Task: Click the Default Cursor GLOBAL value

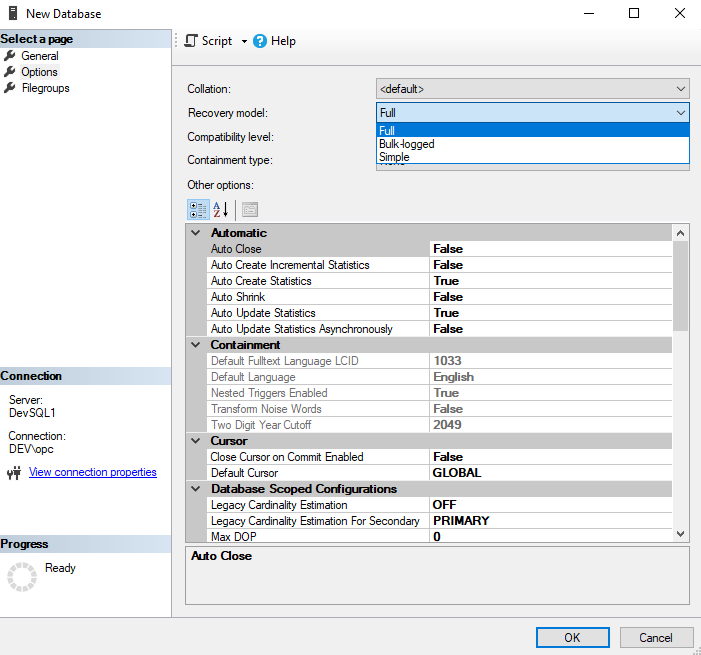Action: (x=551, y=473)
